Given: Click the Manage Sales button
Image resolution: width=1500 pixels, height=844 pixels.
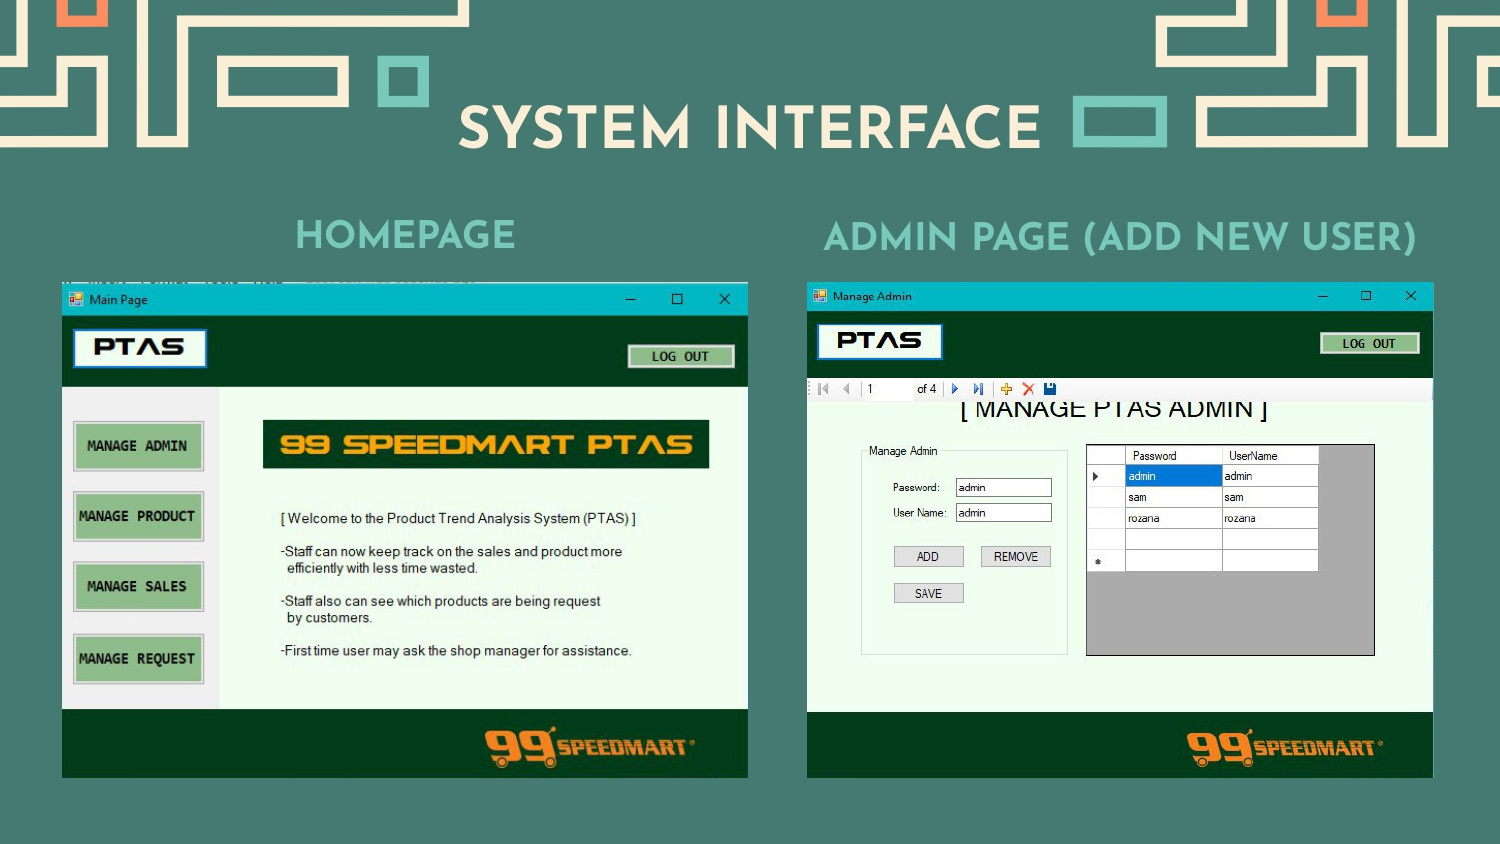Looking at the screenshot, I should pyautogui.click(x=138, y=587).
